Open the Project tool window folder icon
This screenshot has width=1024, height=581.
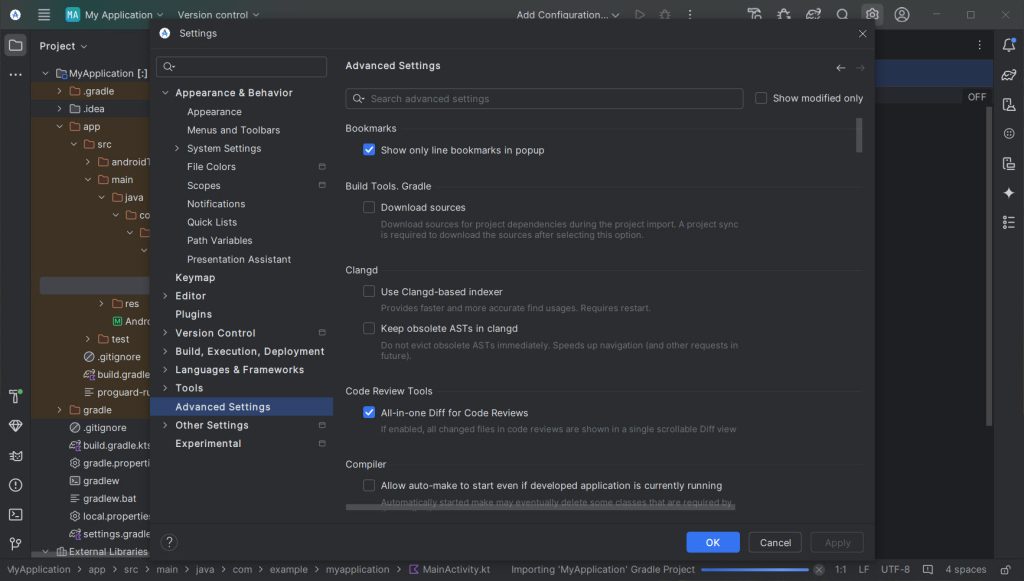[x=16, y=45]
